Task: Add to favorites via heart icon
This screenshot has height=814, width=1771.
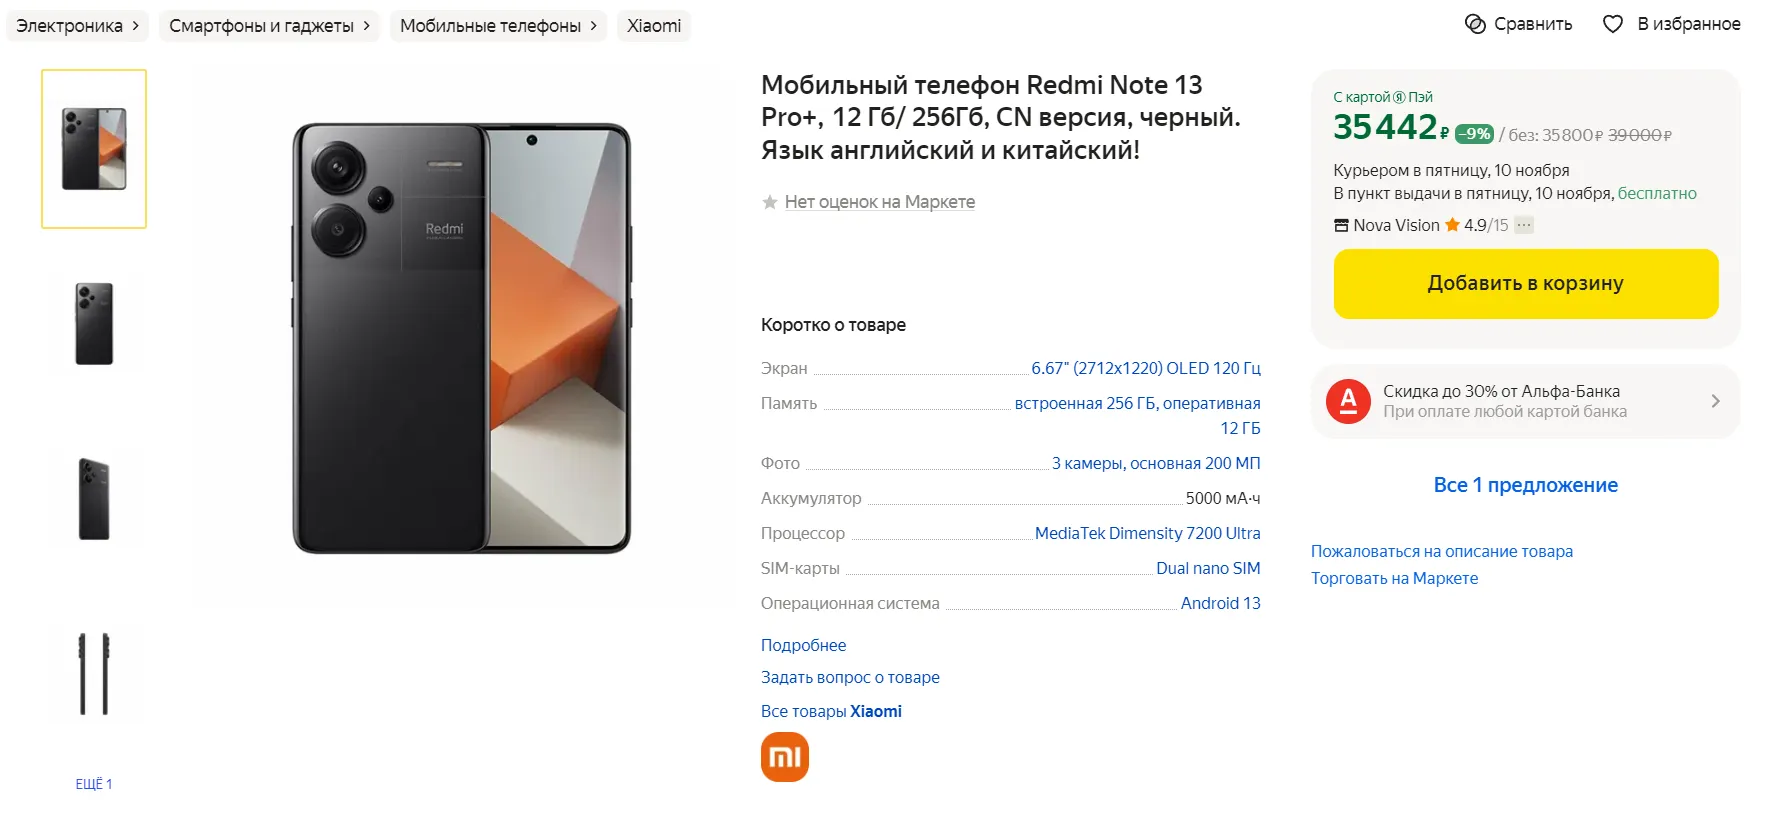Action: coord(1613,24)
